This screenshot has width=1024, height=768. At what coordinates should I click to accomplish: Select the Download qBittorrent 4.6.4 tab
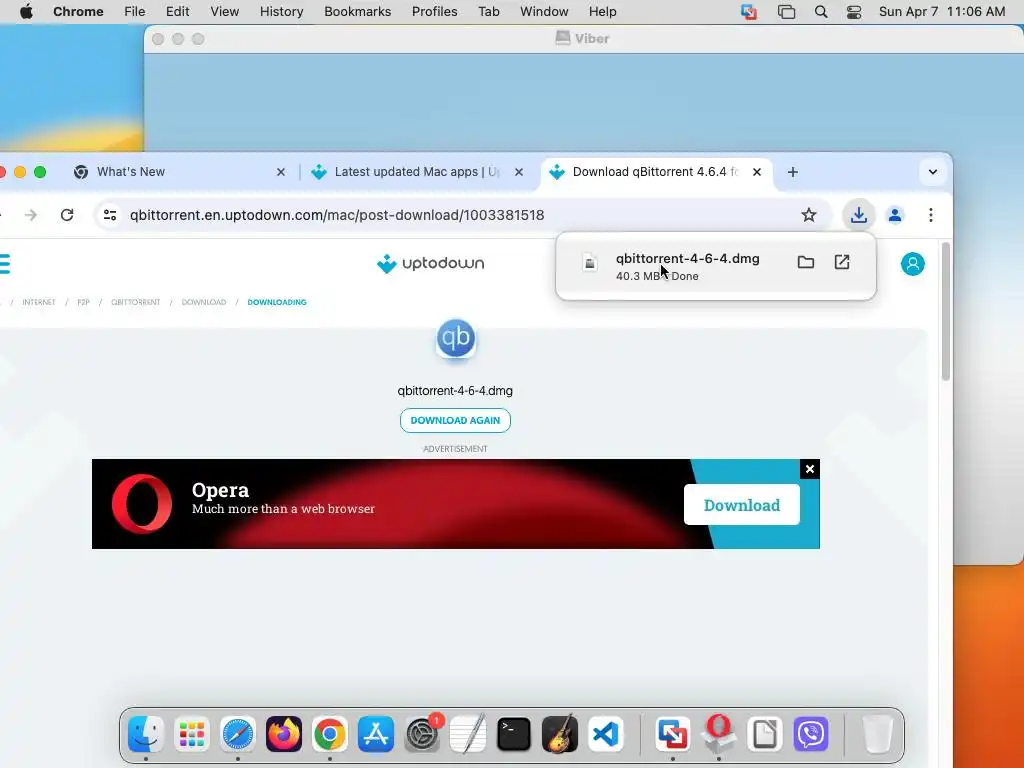[x=656, y=172]
